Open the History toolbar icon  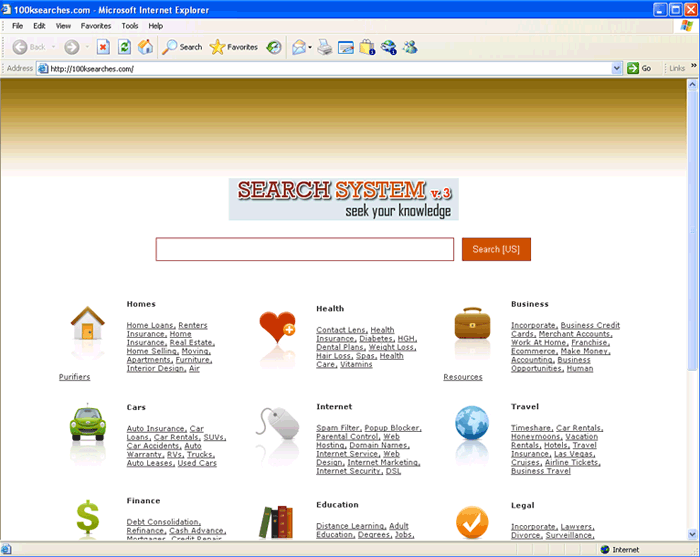click(x=273, y=47)
